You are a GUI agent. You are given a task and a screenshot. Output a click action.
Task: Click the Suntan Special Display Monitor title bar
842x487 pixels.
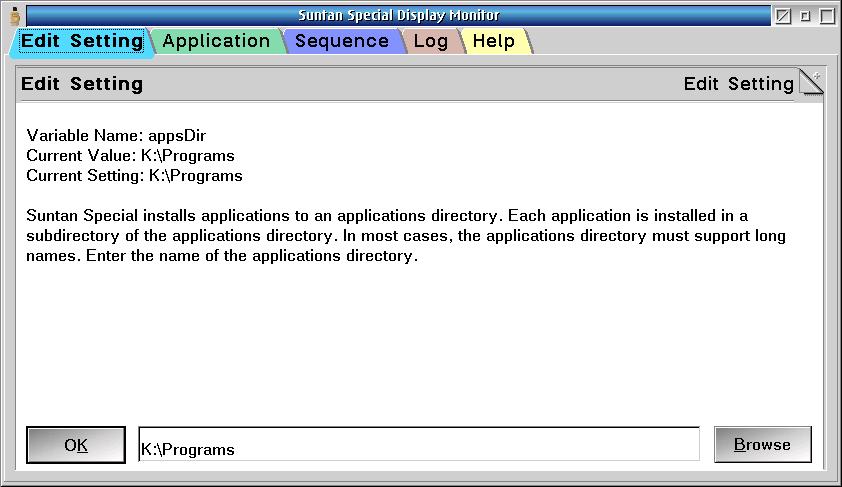(x=398, y=16)
